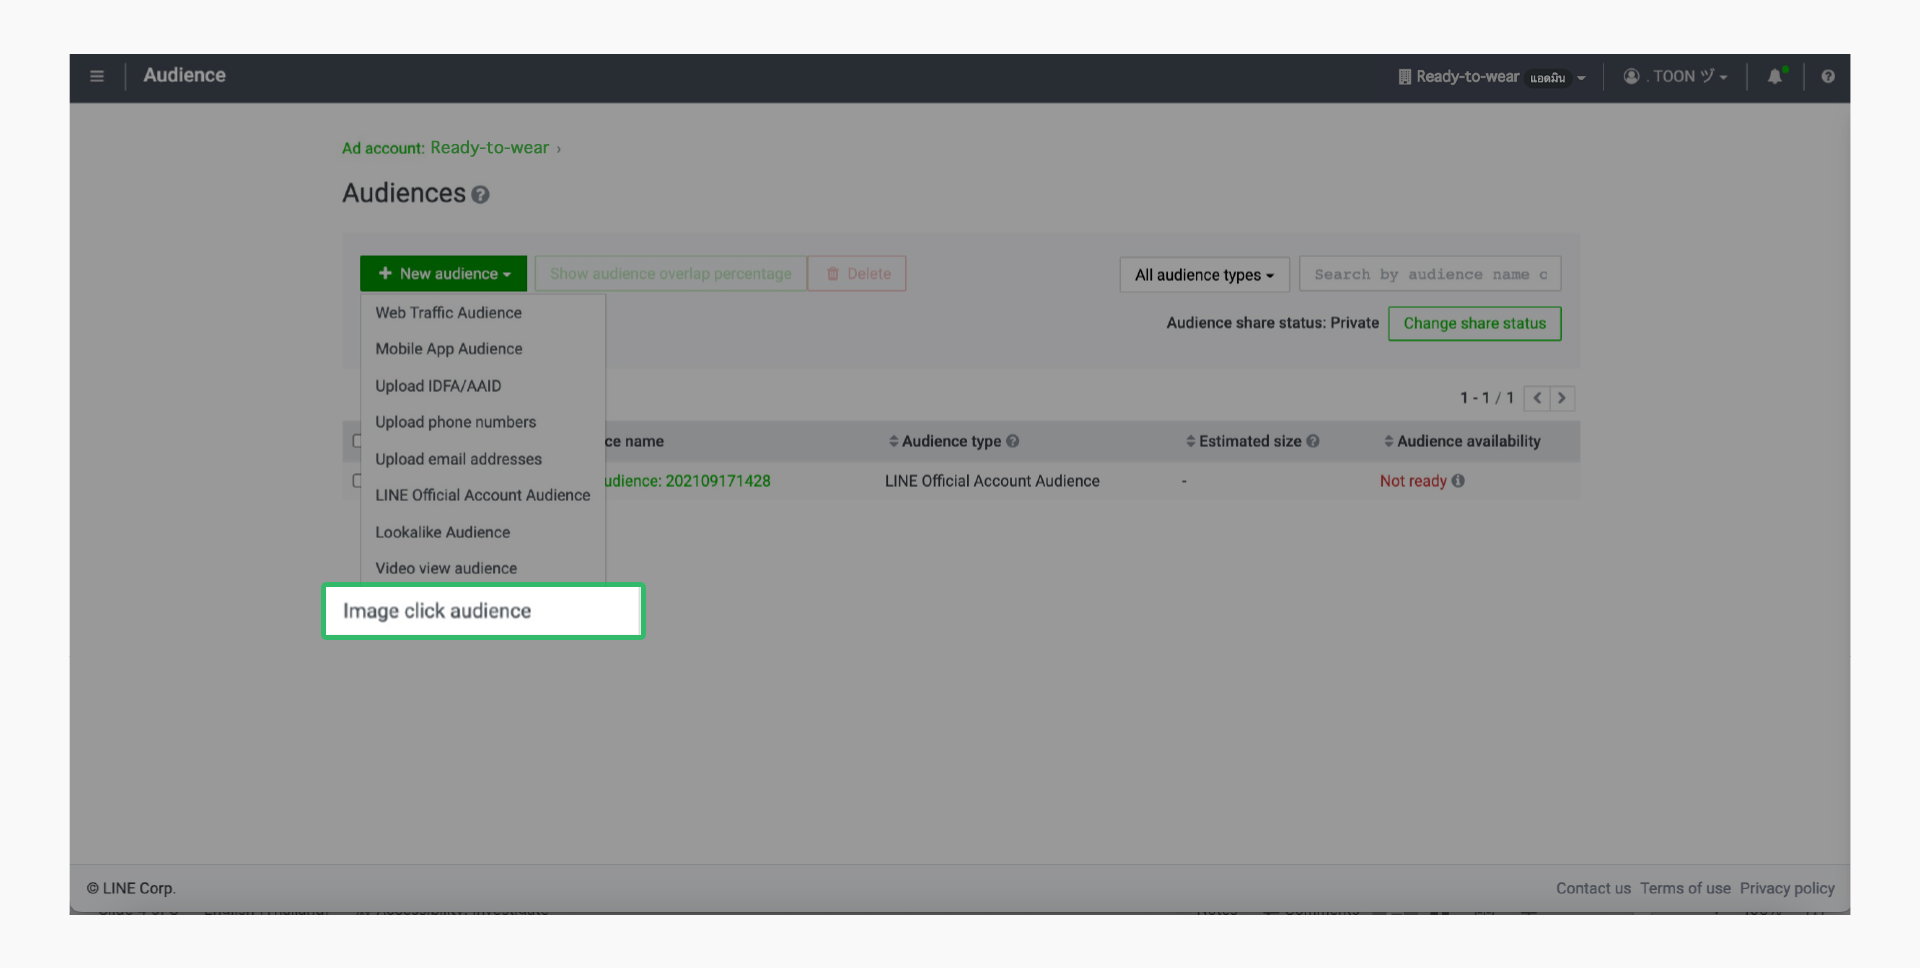Go to next page of results
Image resolution: width=1920 pixels, height=968 pixels.
pyautogui.click(x=1562, y=398)
